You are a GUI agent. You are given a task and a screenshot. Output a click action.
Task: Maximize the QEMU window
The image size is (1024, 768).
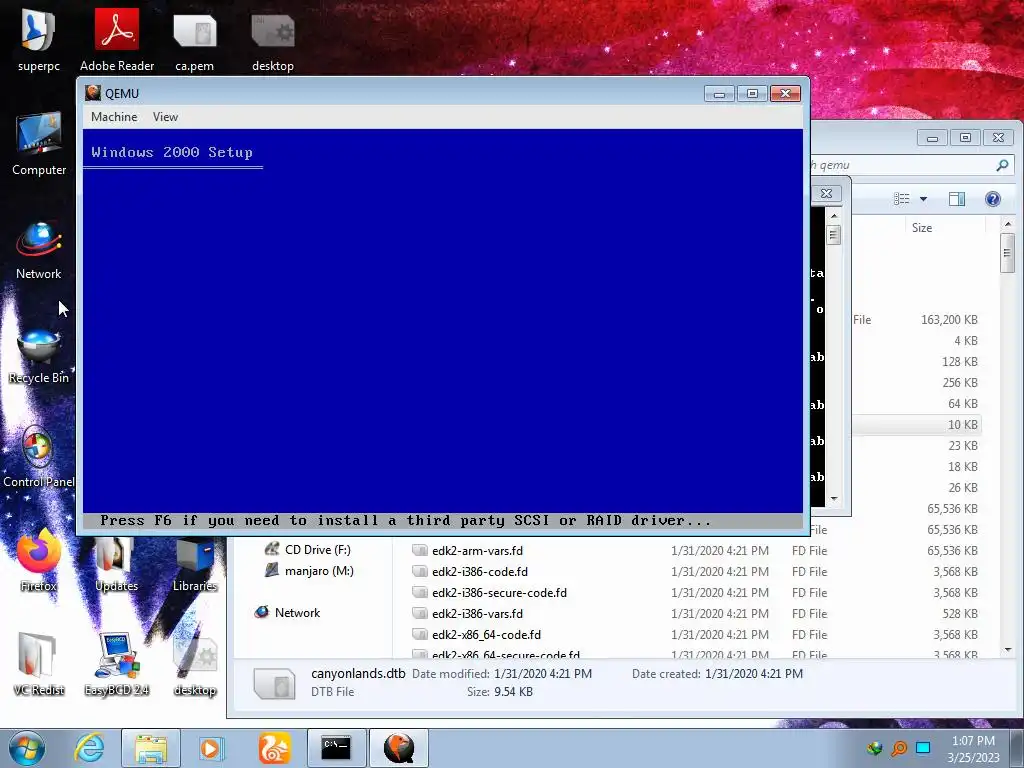(x=752, y=94)
